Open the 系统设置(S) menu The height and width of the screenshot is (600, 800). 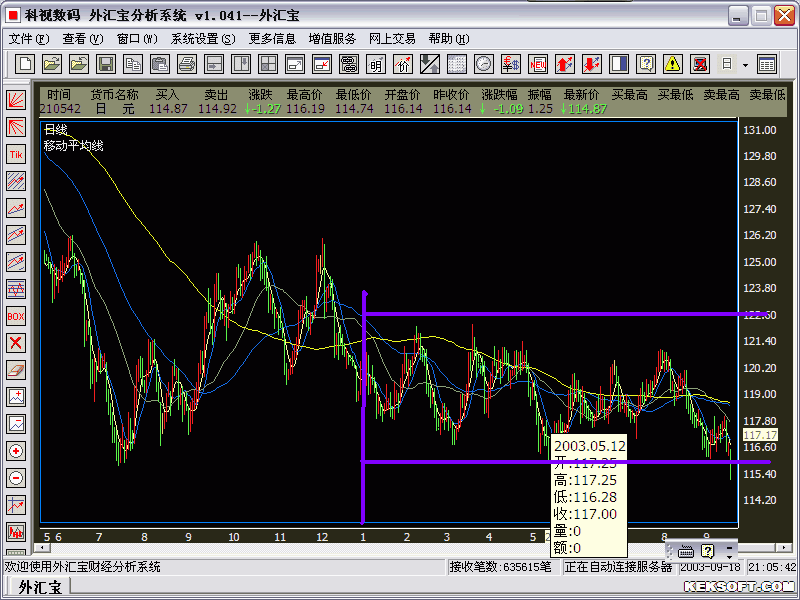tap(203, 39)
